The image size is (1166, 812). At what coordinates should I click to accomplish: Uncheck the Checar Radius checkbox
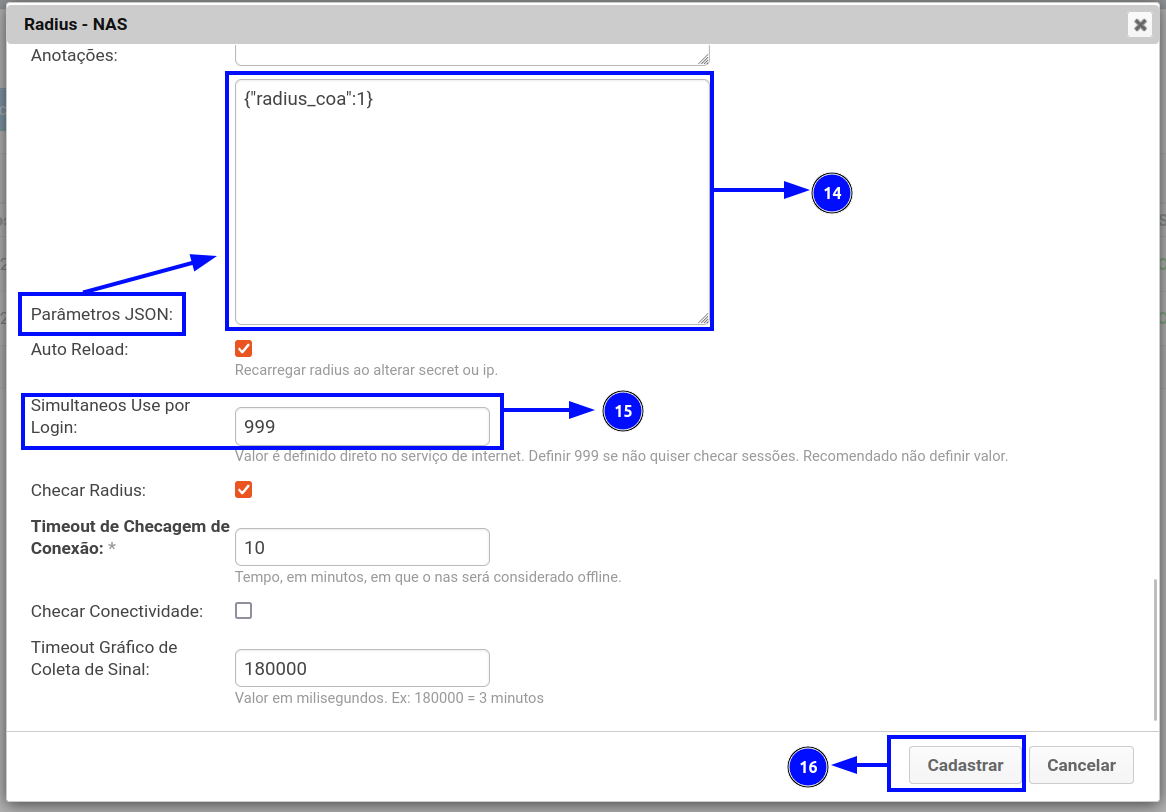tap(243, 490)
